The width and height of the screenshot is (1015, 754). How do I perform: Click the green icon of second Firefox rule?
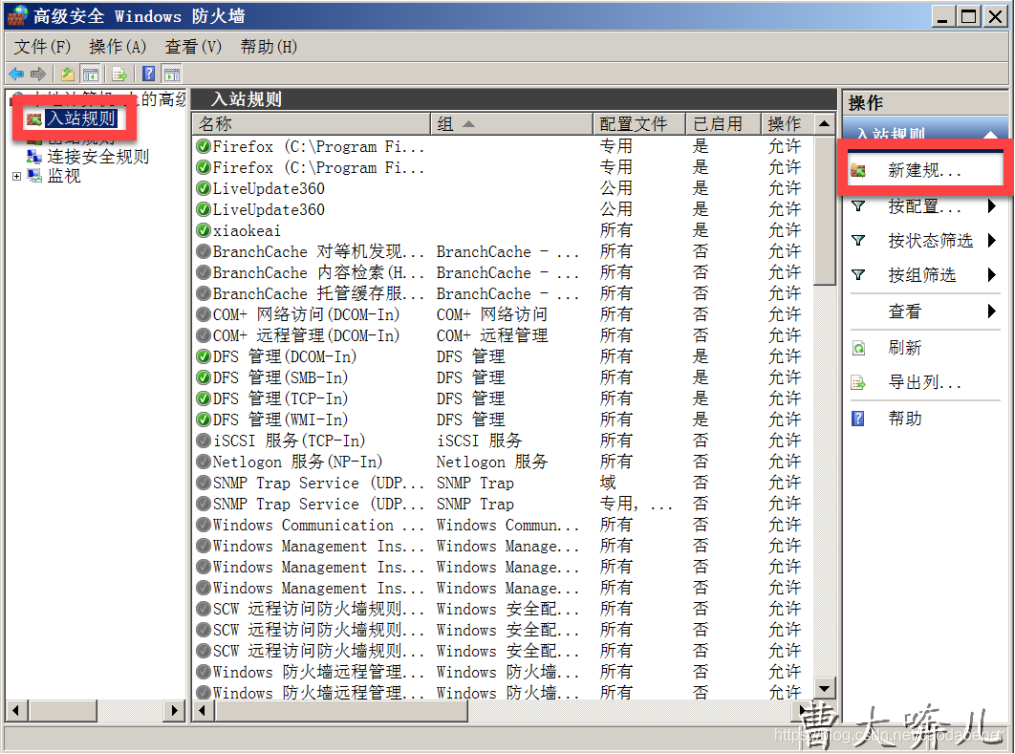[203, 168]
